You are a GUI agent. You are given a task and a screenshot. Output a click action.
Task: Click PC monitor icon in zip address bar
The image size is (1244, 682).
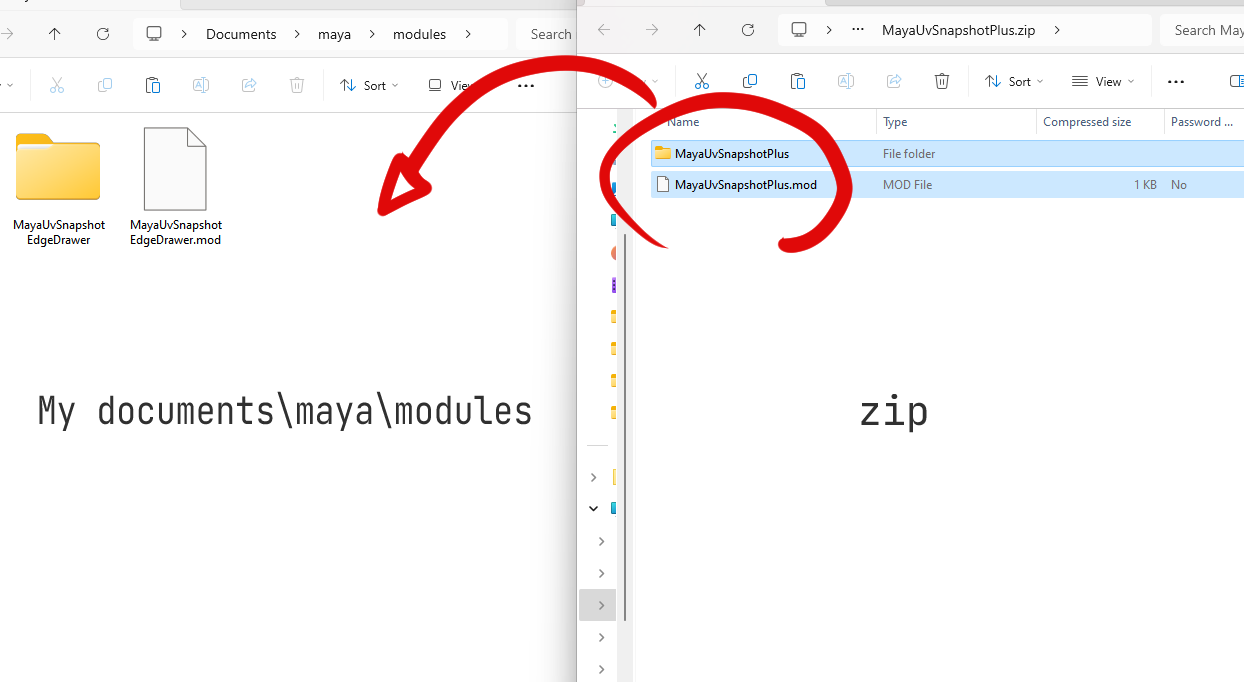point(799,30)
